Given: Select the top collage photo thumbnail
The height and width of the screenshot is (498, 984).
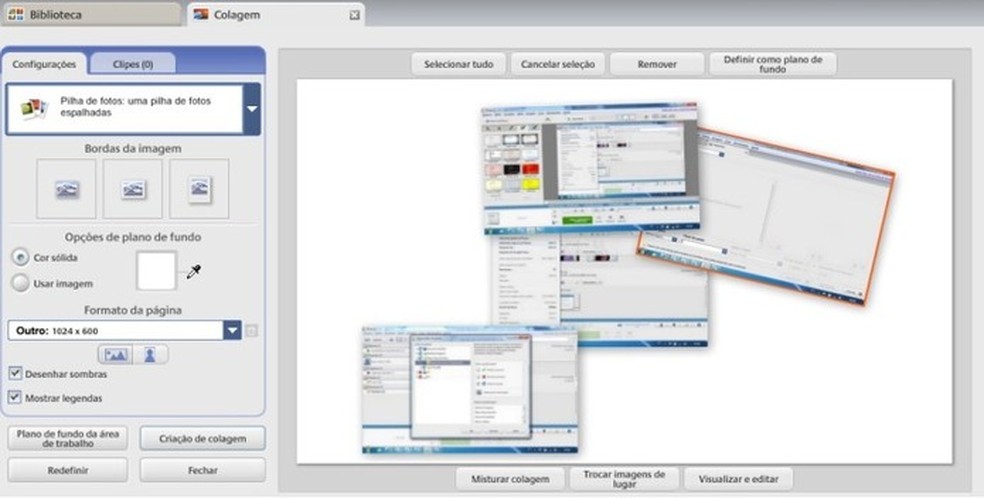Looking at the screenshot, I should [590, 167].
